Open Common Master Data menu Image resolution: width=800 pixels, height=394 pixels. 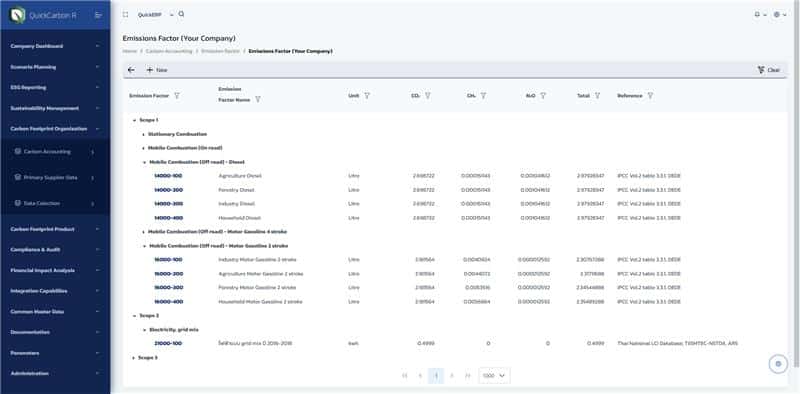tap(55, 311)
